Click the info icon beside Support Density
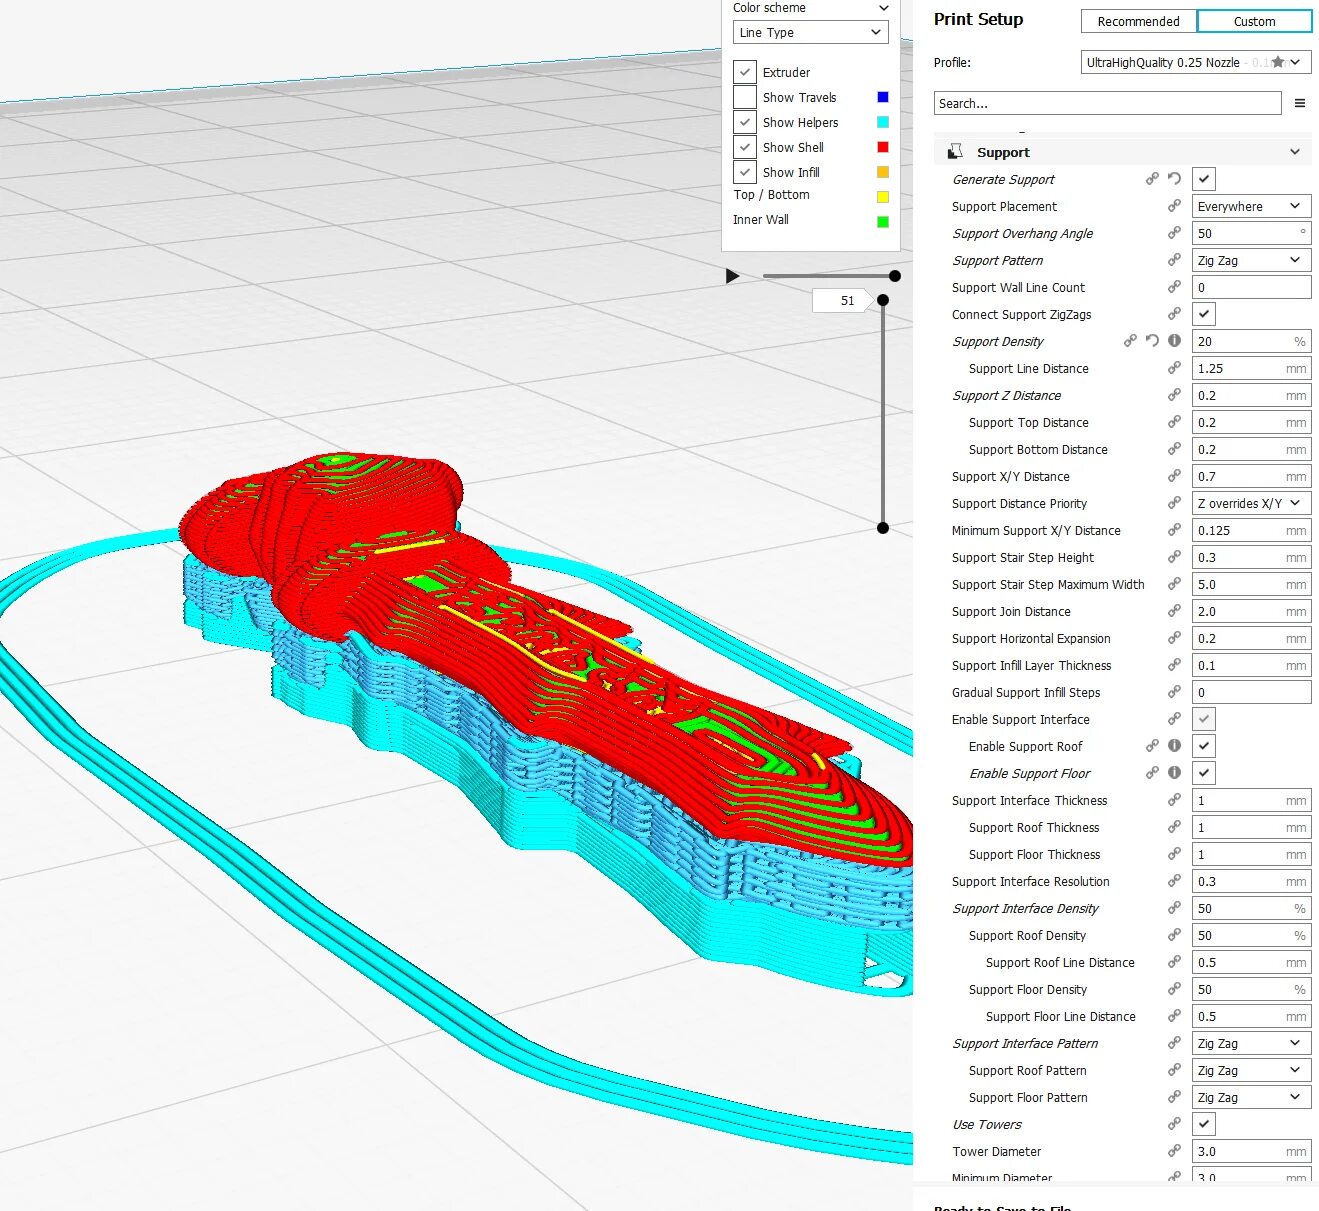Image resolution: width=1319 pixels, height=1211 pixels. point(1174,341)
